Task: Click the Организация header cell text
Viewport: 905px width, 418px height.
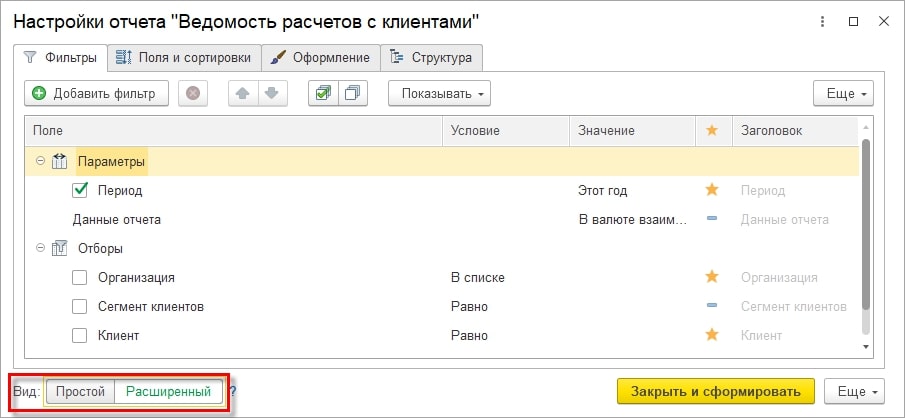Action: click(x=779, y=278)
